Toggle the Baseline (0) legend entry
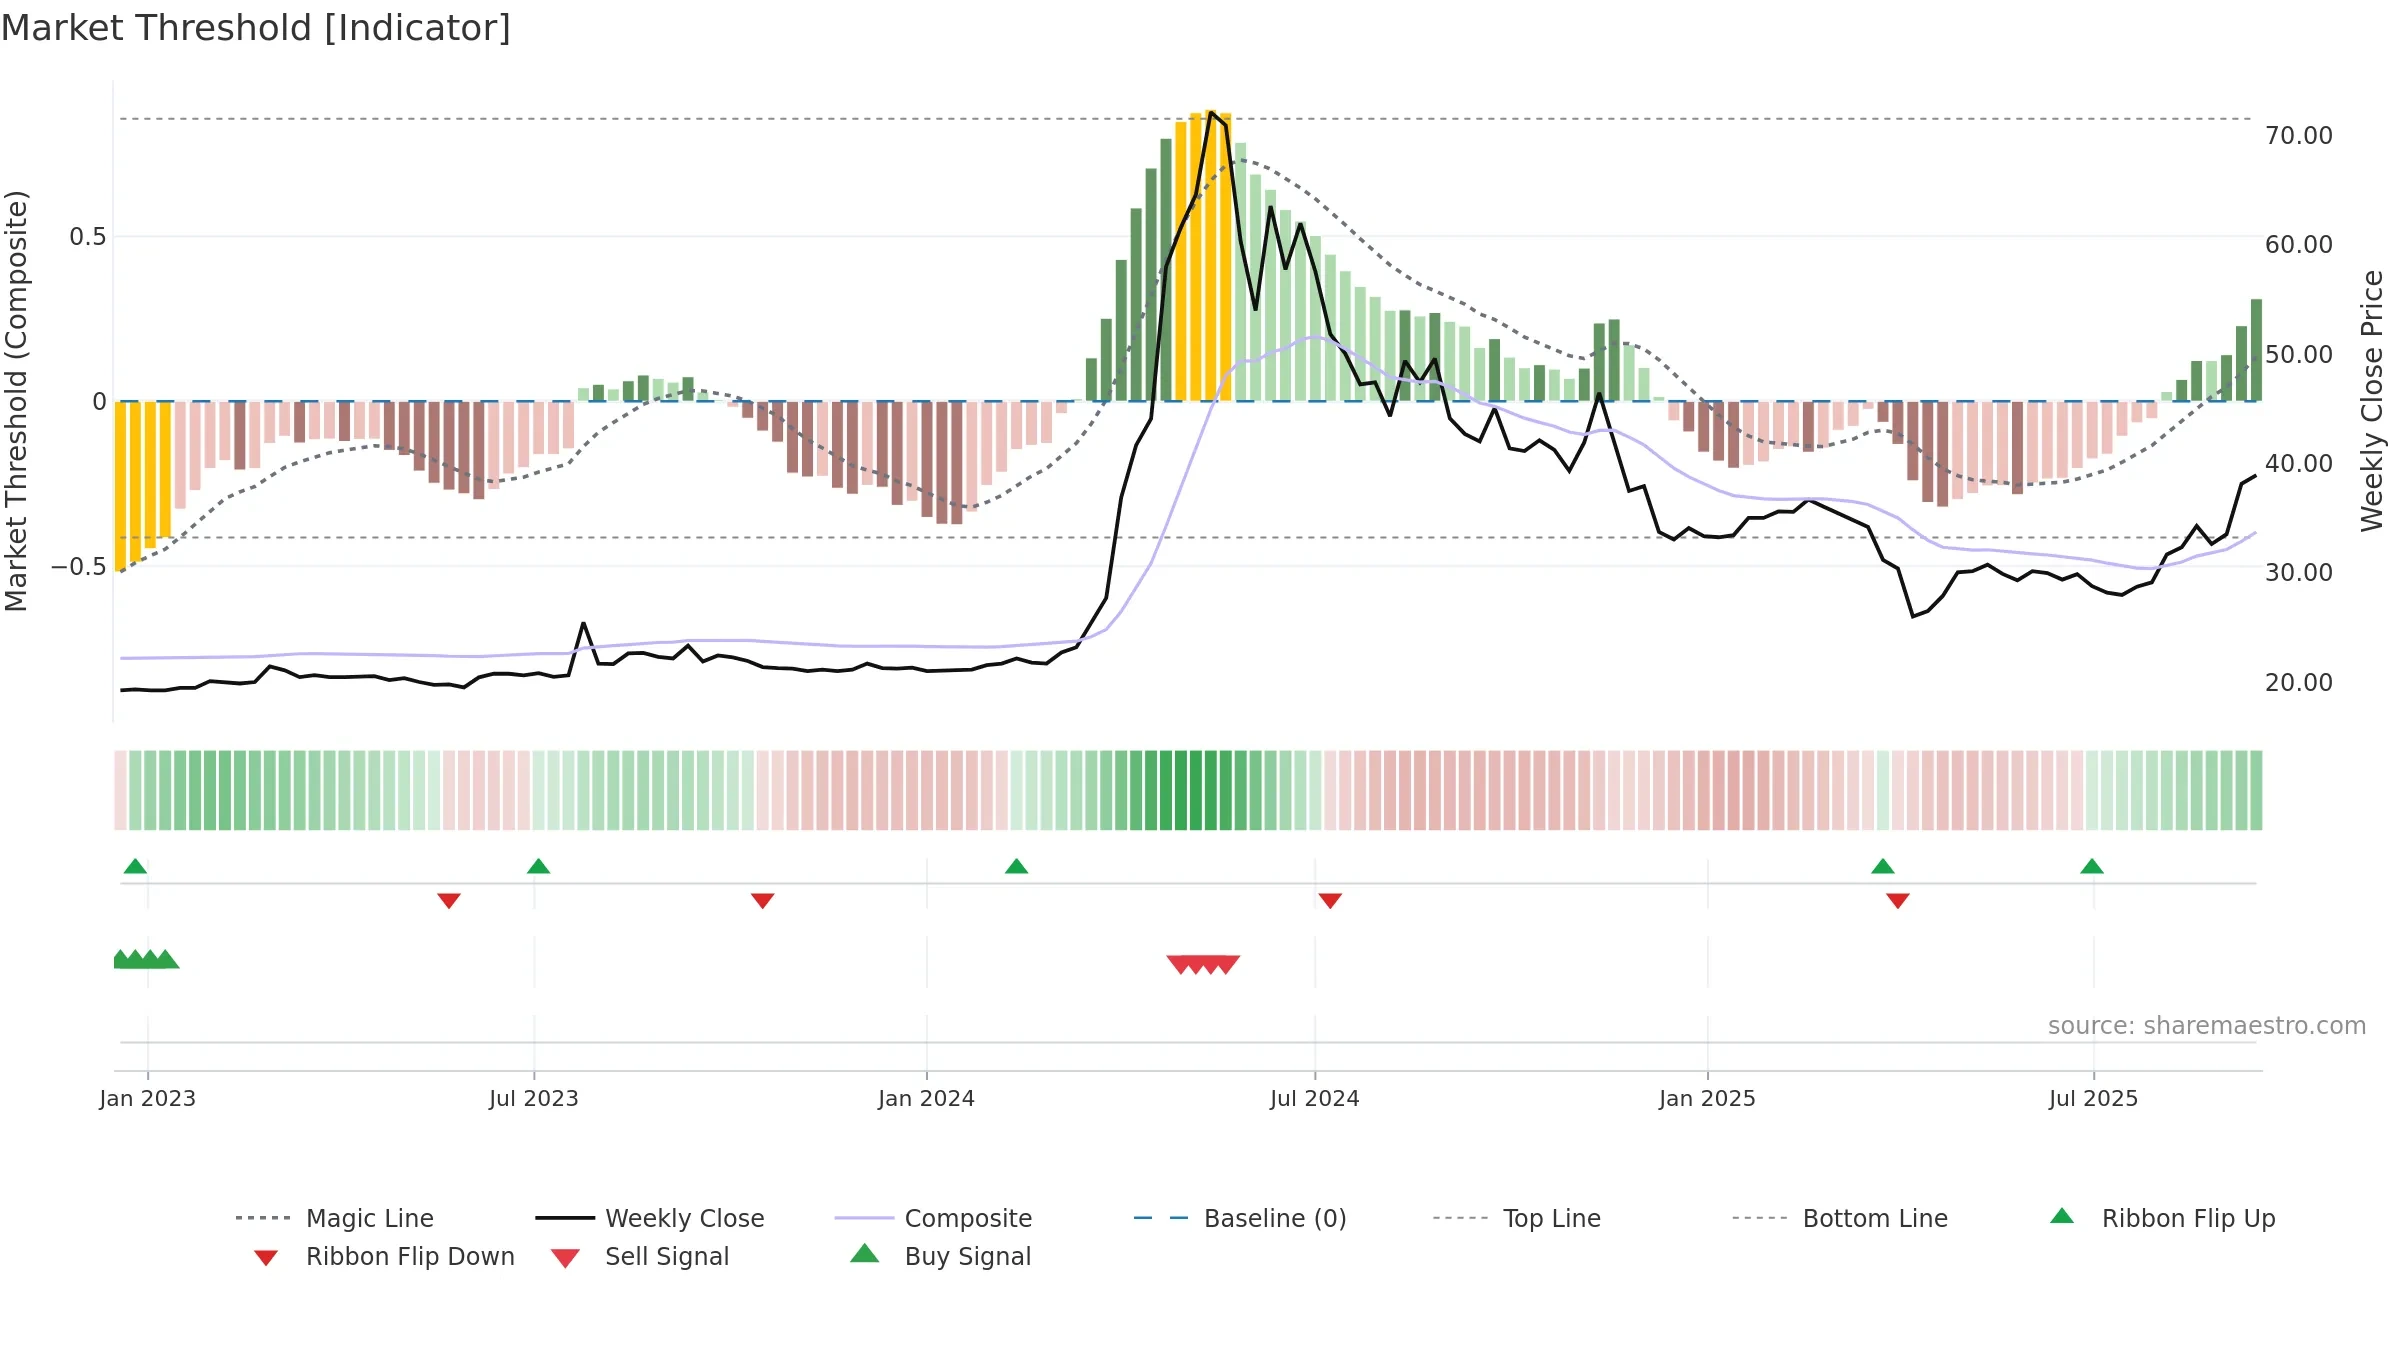 pyautogui.click(x=1240, y=1218)
